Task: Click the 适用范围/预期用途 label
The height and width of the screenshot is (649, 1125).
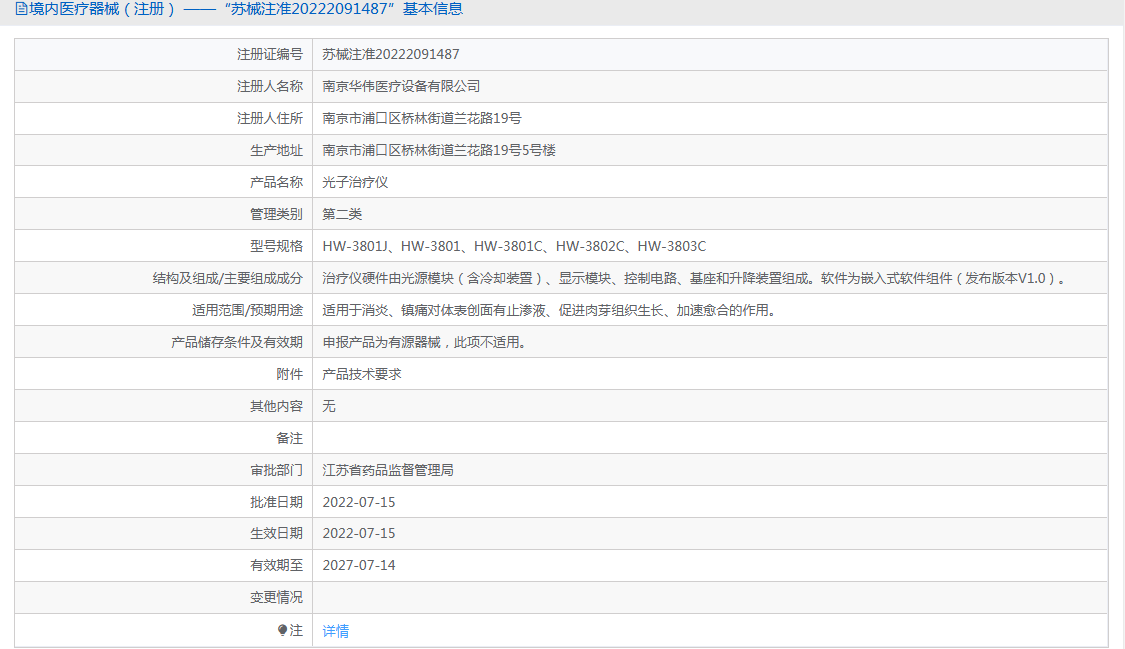Action: point(248,311)
